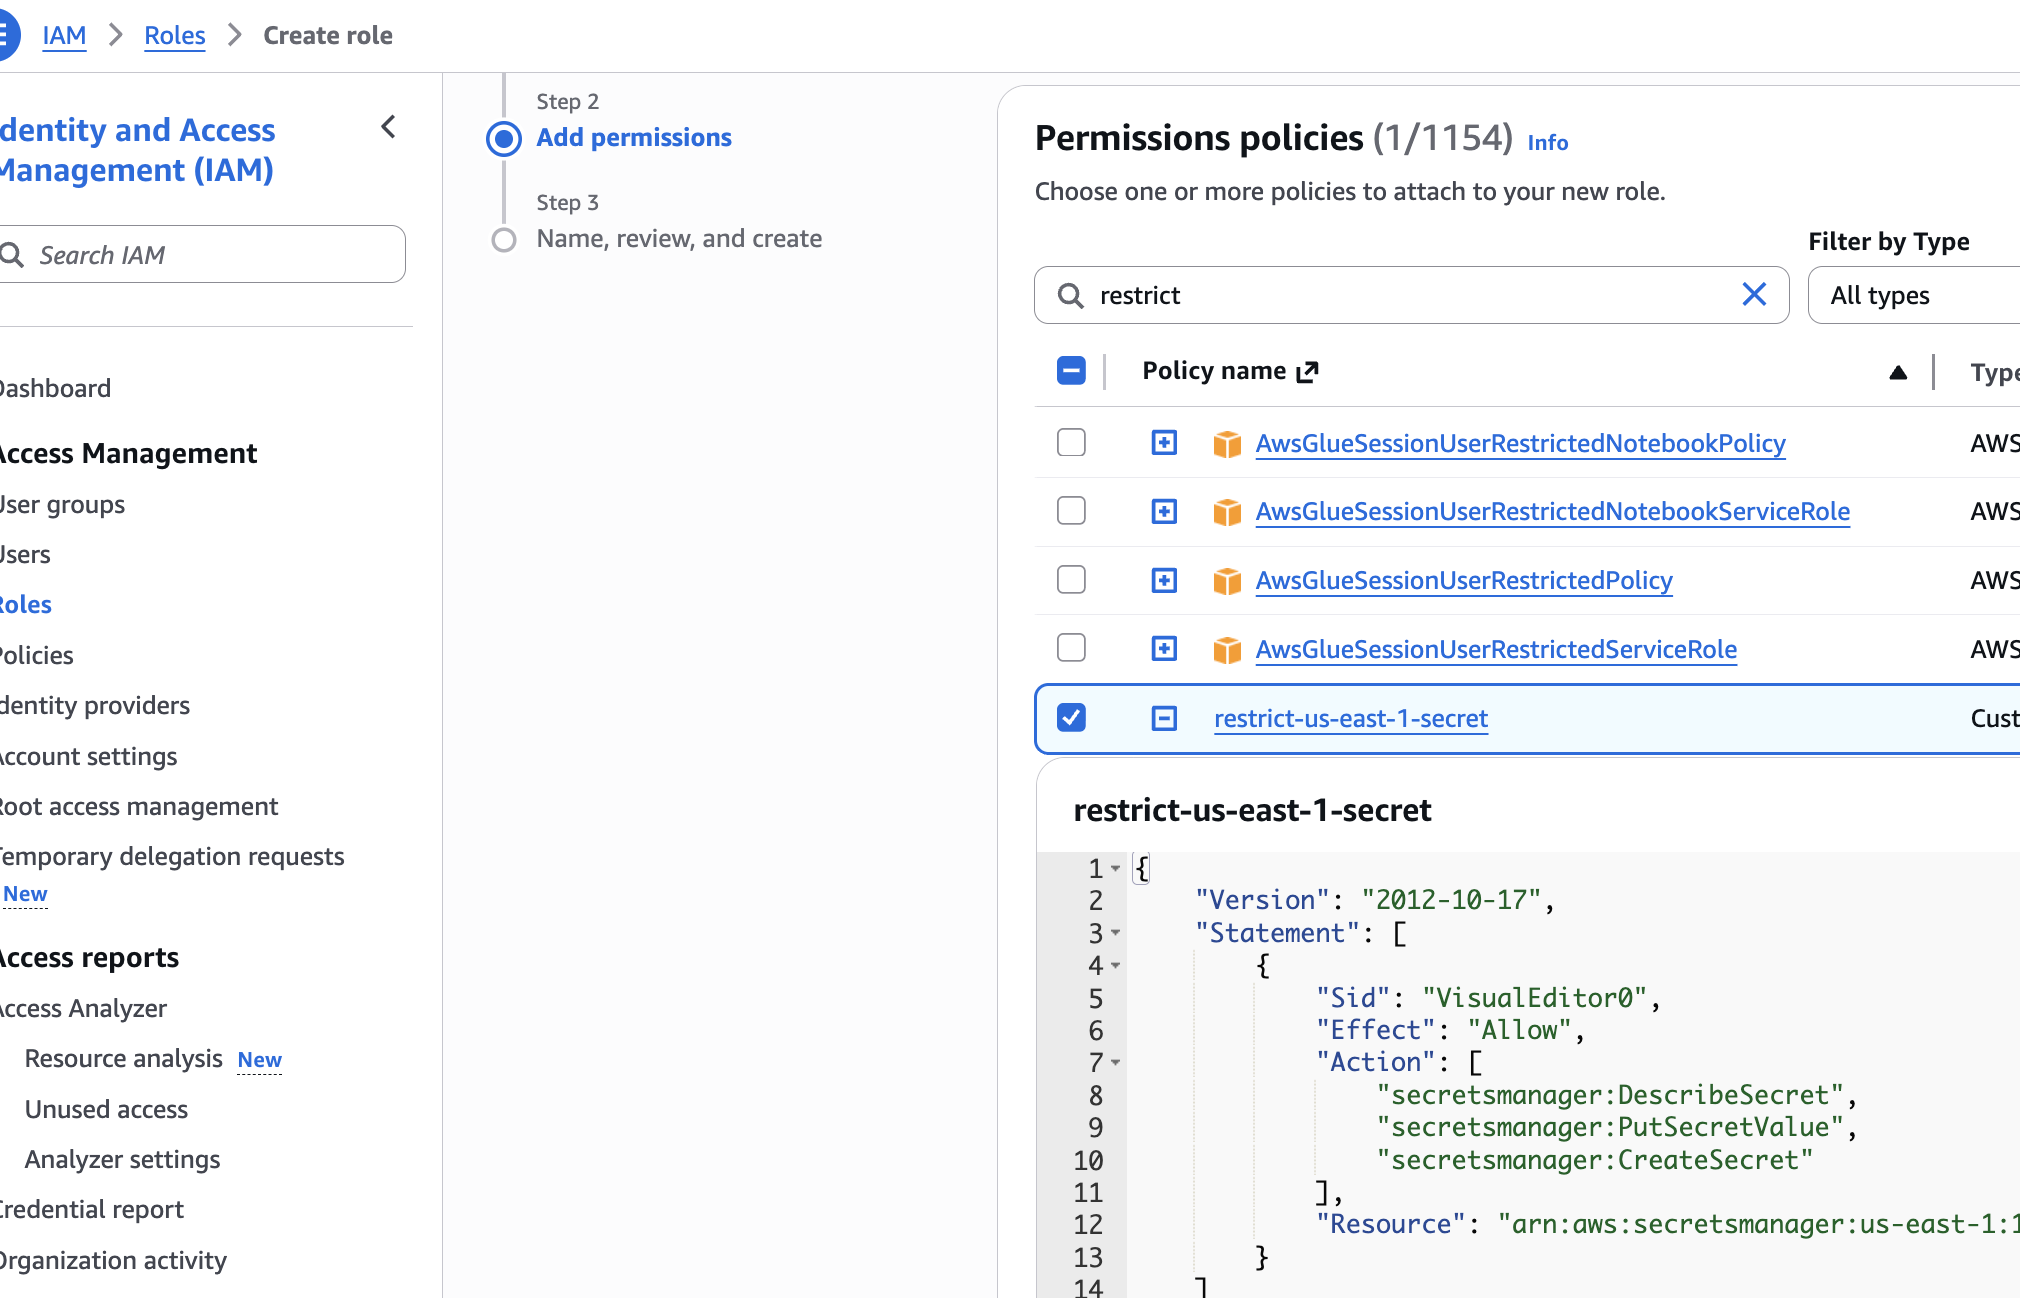Expand AwsGlueSessionUserRestrictedNotebookServiceRole policy details

click(x=1164, y=511)
